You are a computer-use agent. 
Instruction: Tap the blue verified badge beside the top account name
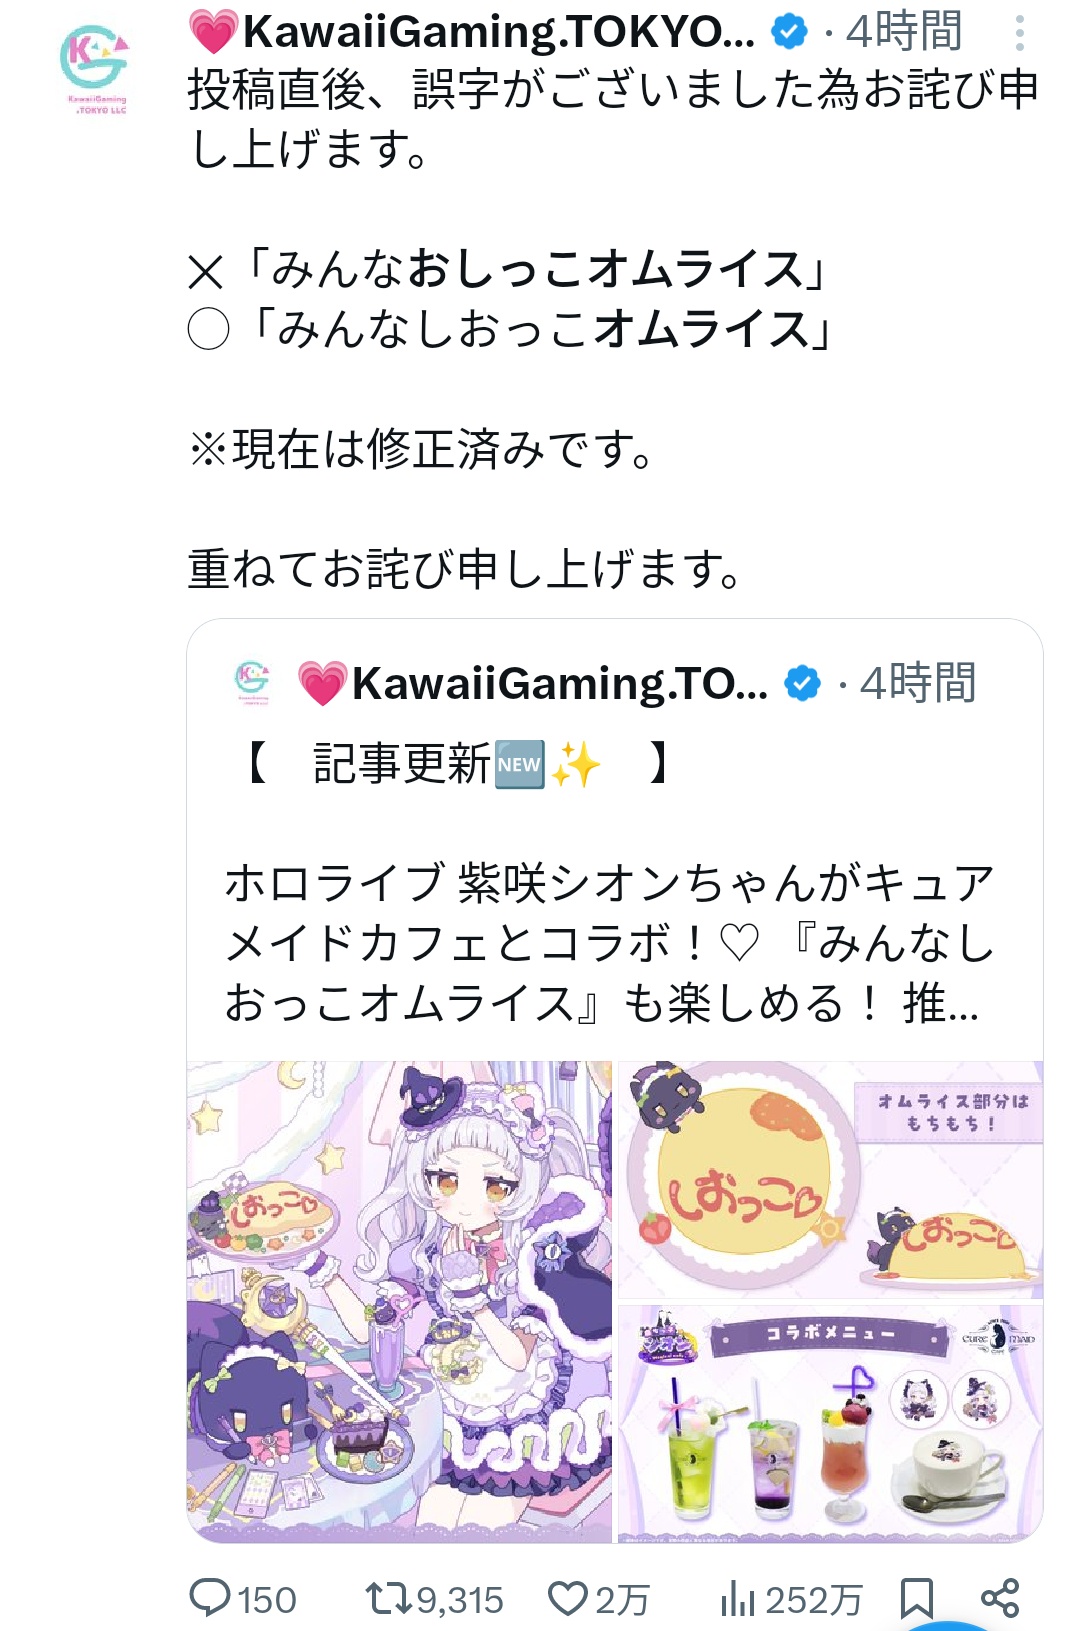click(789, 33)
